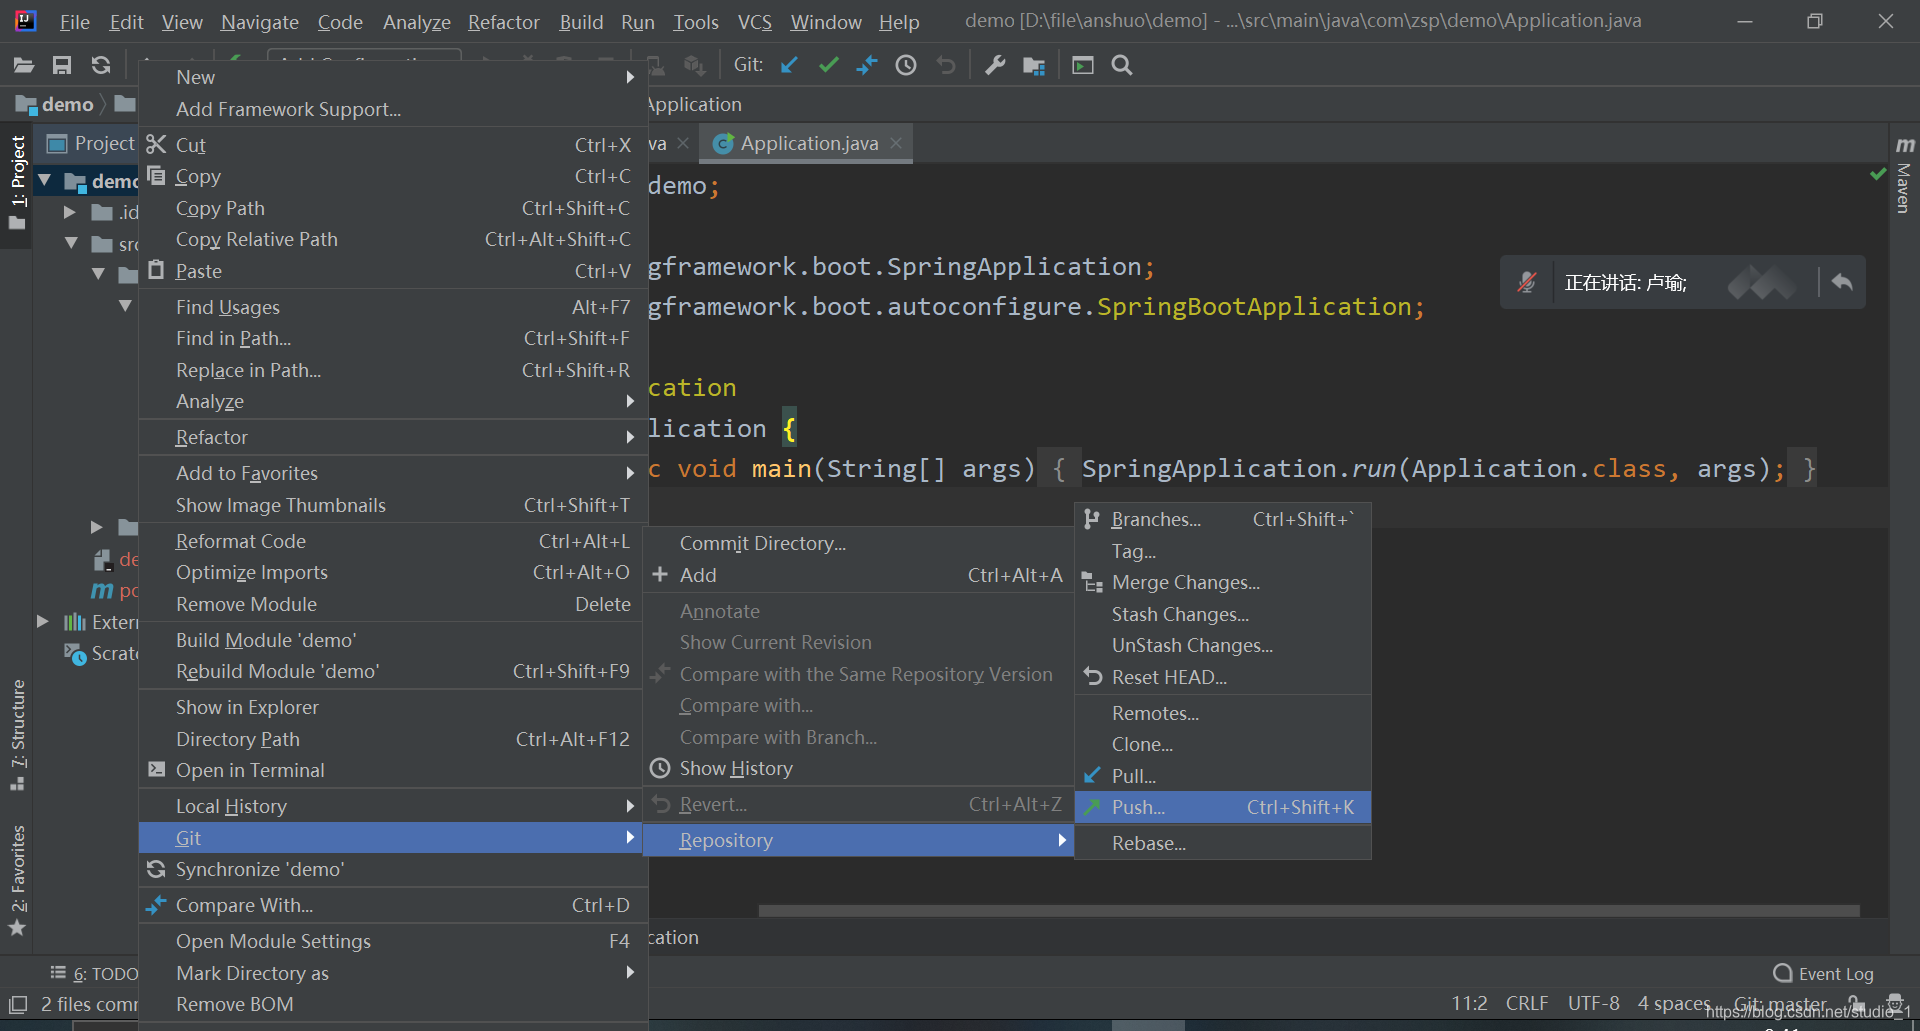Screen dimensions: 1920x1031
Task: Expand the .idea folder tree node
Action: click(70, 212)
